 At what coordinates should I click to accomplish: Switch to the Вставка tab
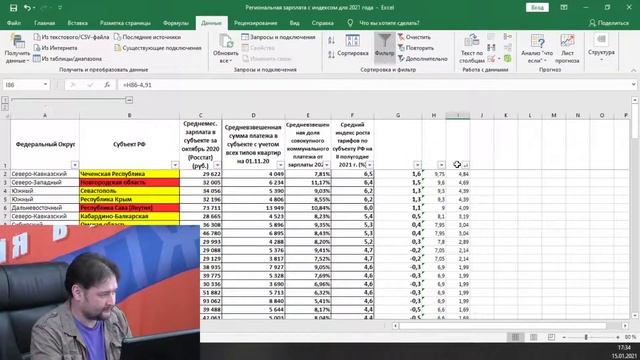point(78,23)
